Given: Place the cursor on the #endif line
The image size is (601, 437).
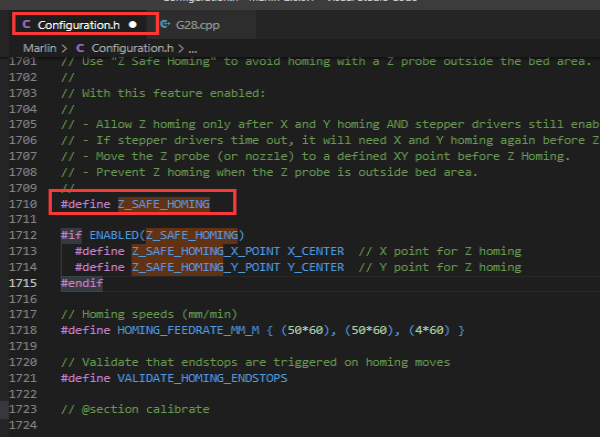Looking at the screenshot, I should point(82,283).
